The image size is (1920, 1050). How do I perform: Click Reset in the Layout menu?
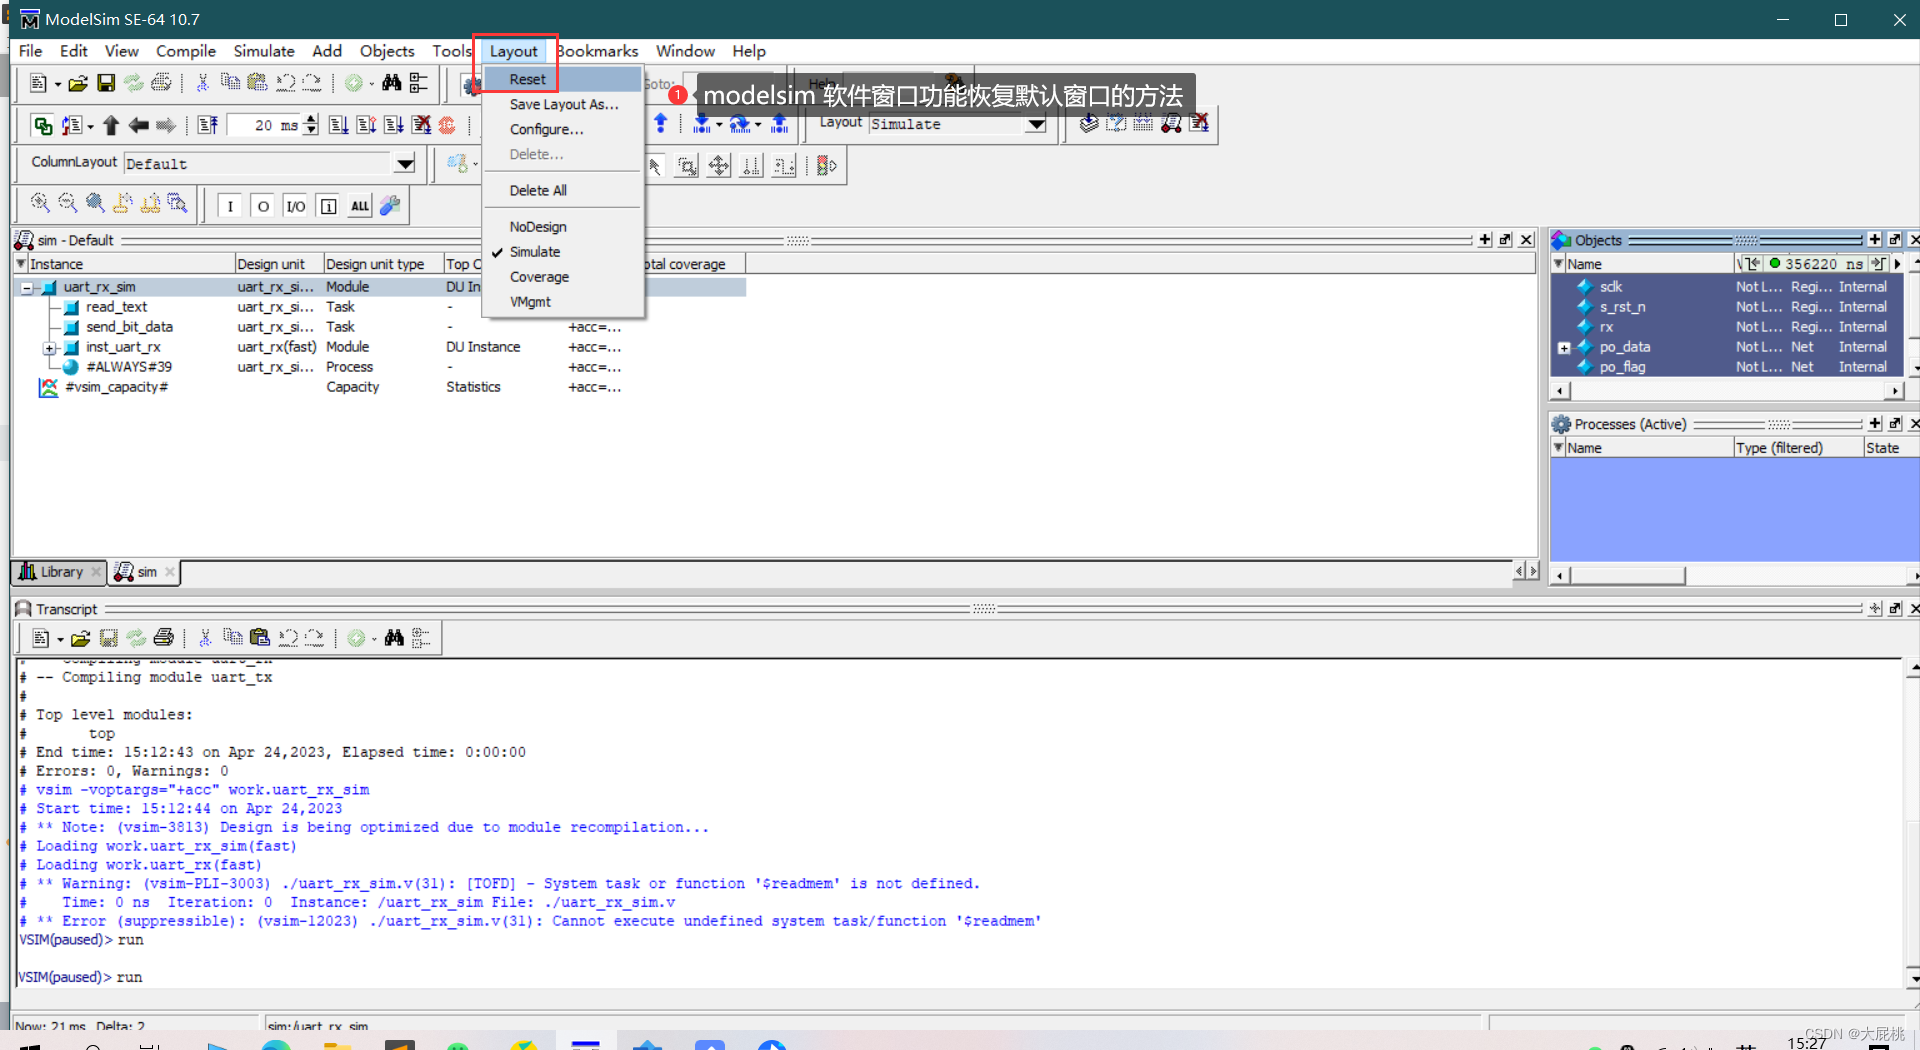[x=562, y=79]
